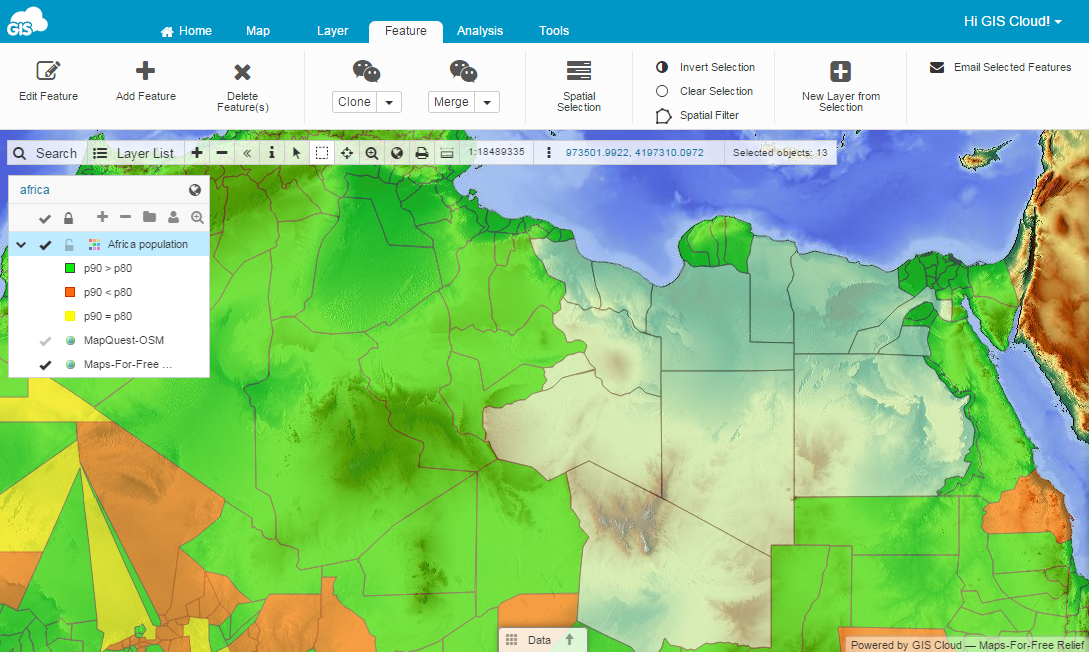This screenshot has width=1089, height=652.
Task: Click the Email Selected Features envelope icon
Action: [937, 68]
